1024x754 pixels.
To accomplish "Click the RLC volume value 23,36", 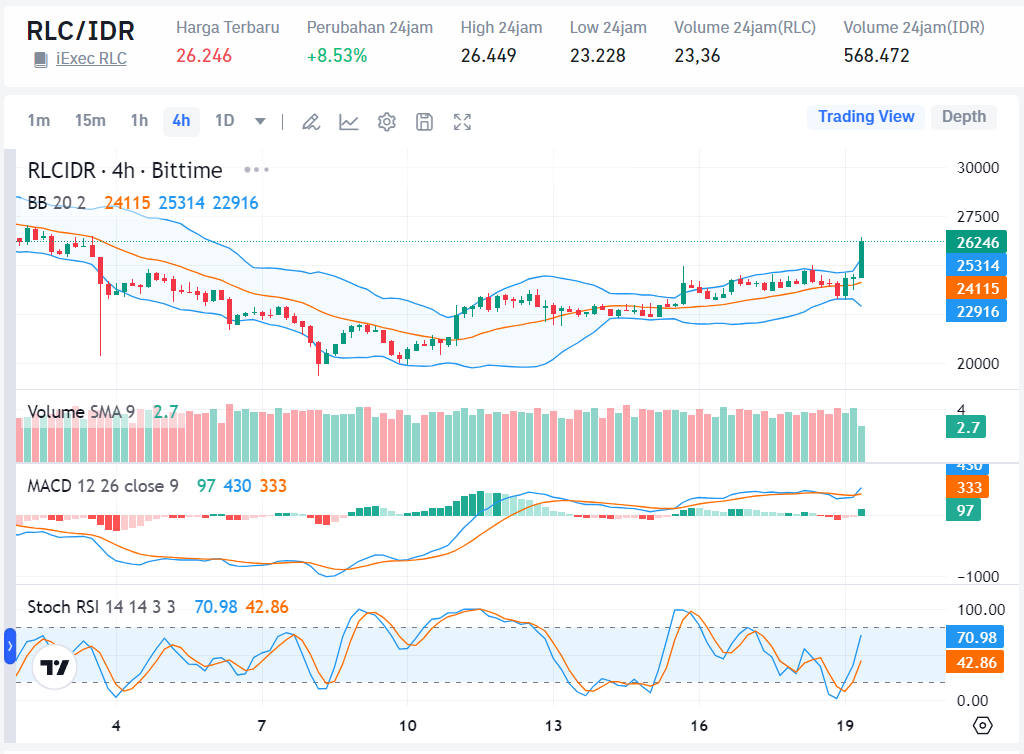I will (697, 56).
